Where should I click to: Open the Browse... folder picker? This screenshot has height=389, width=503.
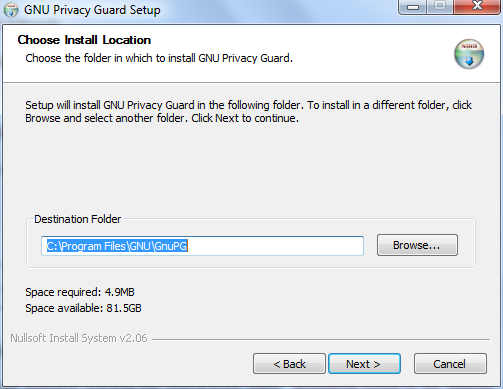pyautogui.click(x=417, y=245)
